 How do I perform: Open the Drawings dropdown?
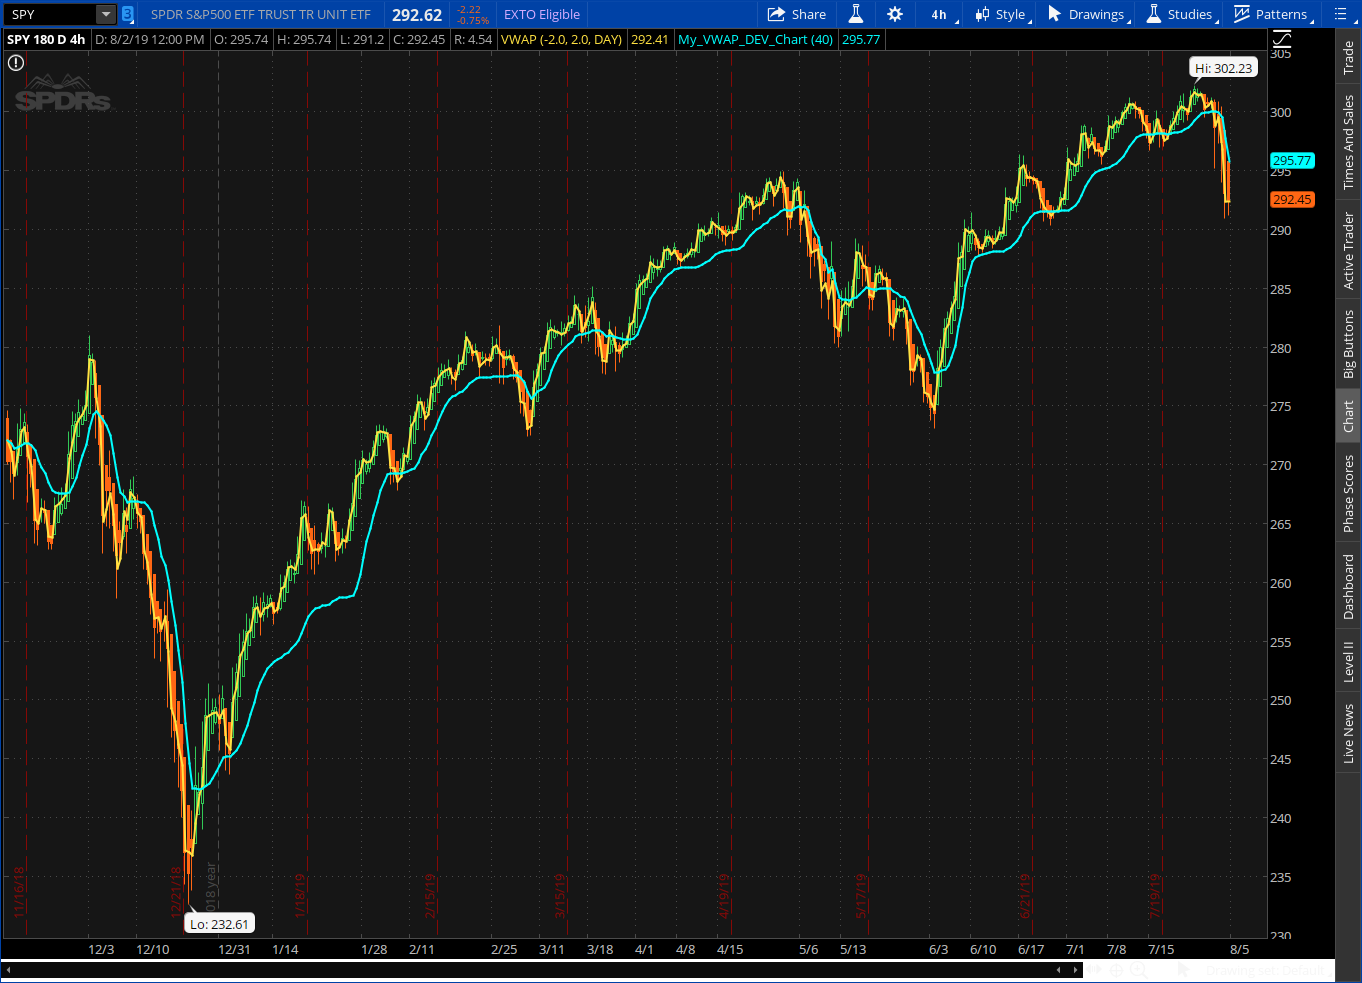[1089, 14]
